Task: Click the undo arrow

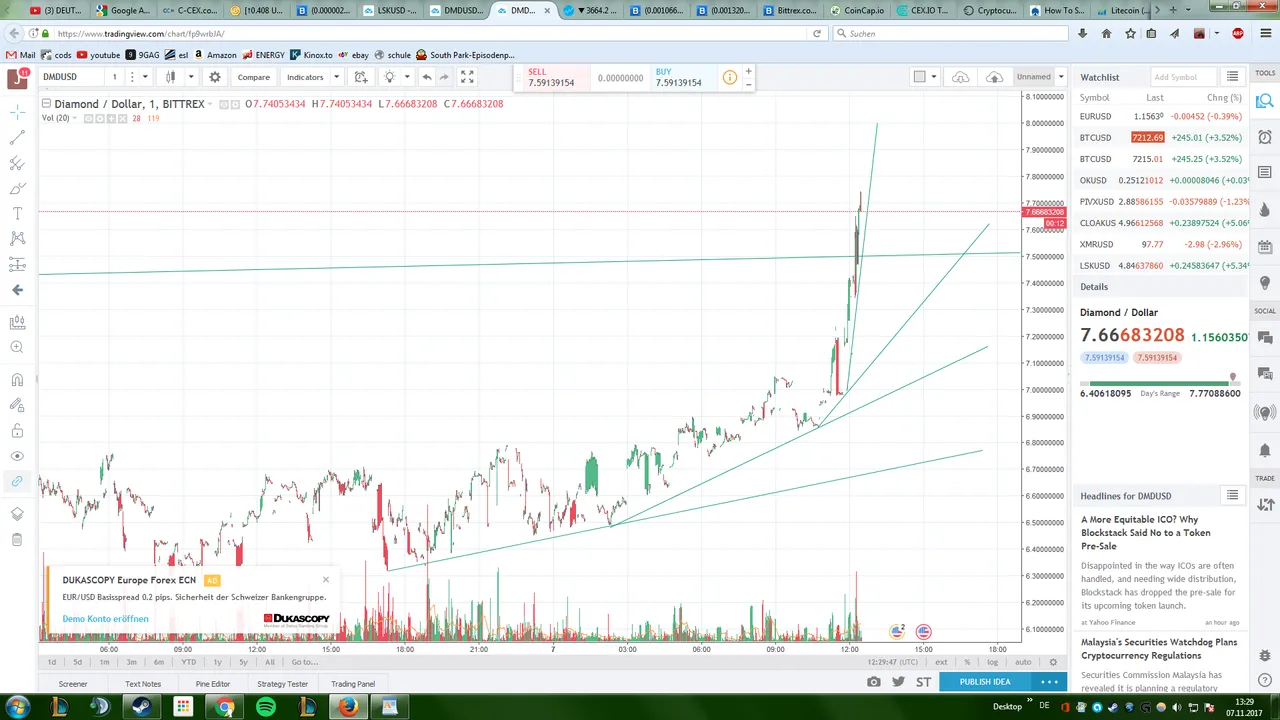Action: click(x=427, y=77)
